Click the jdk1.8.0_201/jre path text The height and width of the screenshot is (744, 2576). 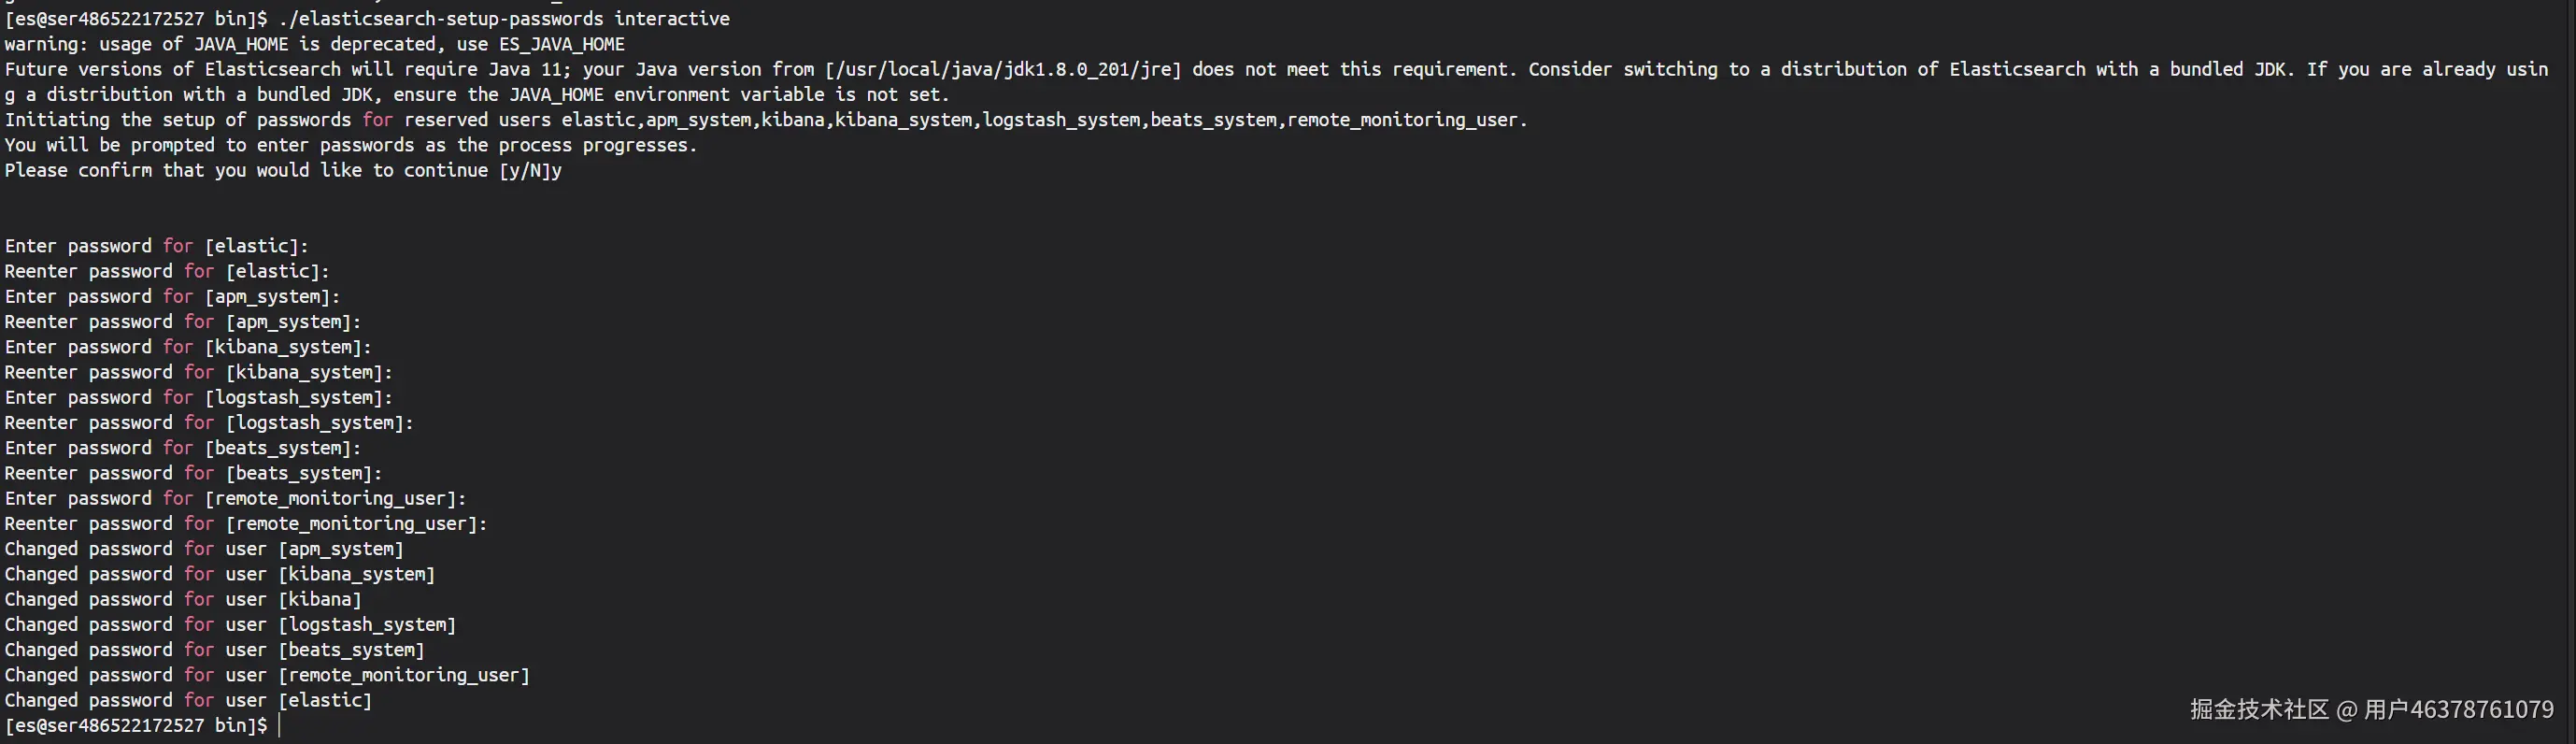(x=1003, y=69)
